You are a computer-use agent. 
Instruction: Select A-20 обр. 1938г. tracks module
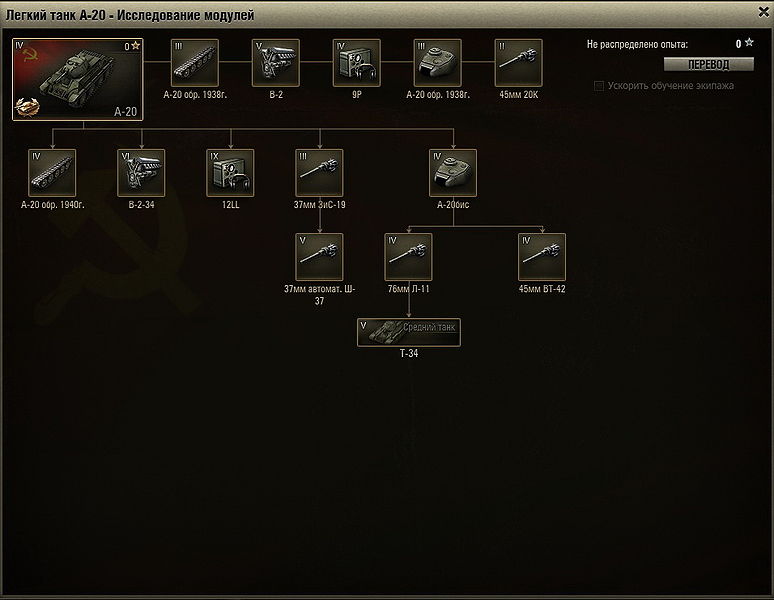tap(194, 63)
